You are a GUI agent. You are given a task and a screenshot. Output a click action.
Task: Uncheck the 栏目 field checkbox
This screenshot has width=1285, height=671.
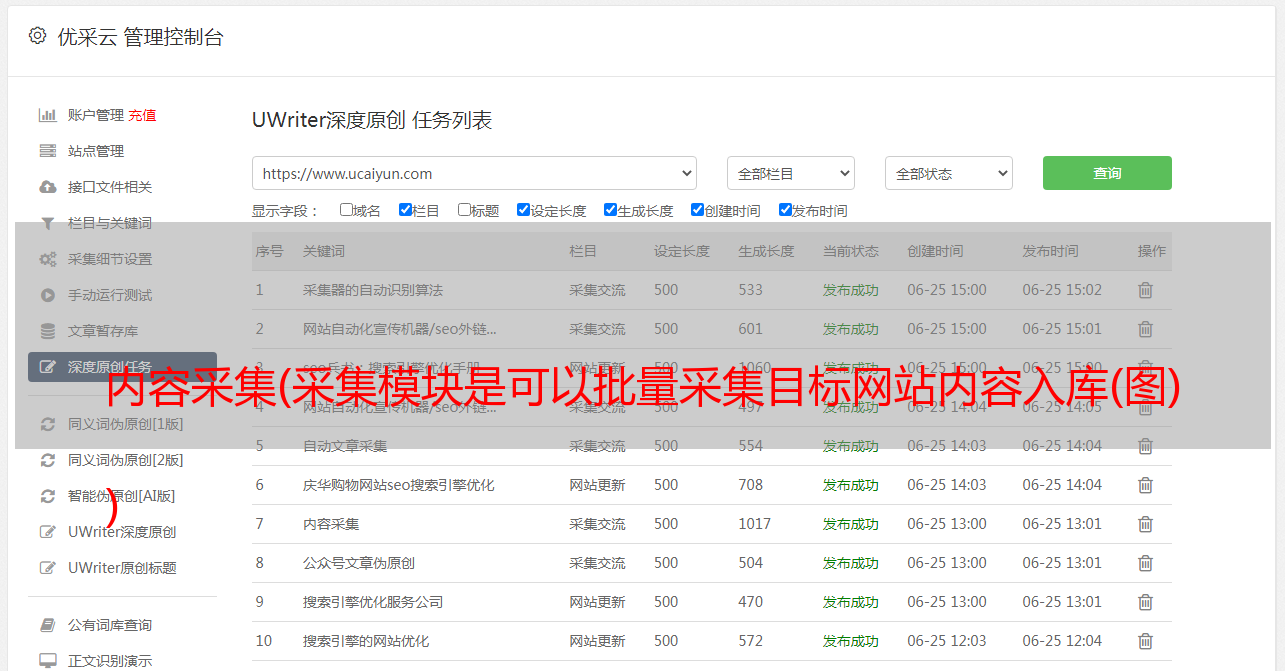click(405, 210)
